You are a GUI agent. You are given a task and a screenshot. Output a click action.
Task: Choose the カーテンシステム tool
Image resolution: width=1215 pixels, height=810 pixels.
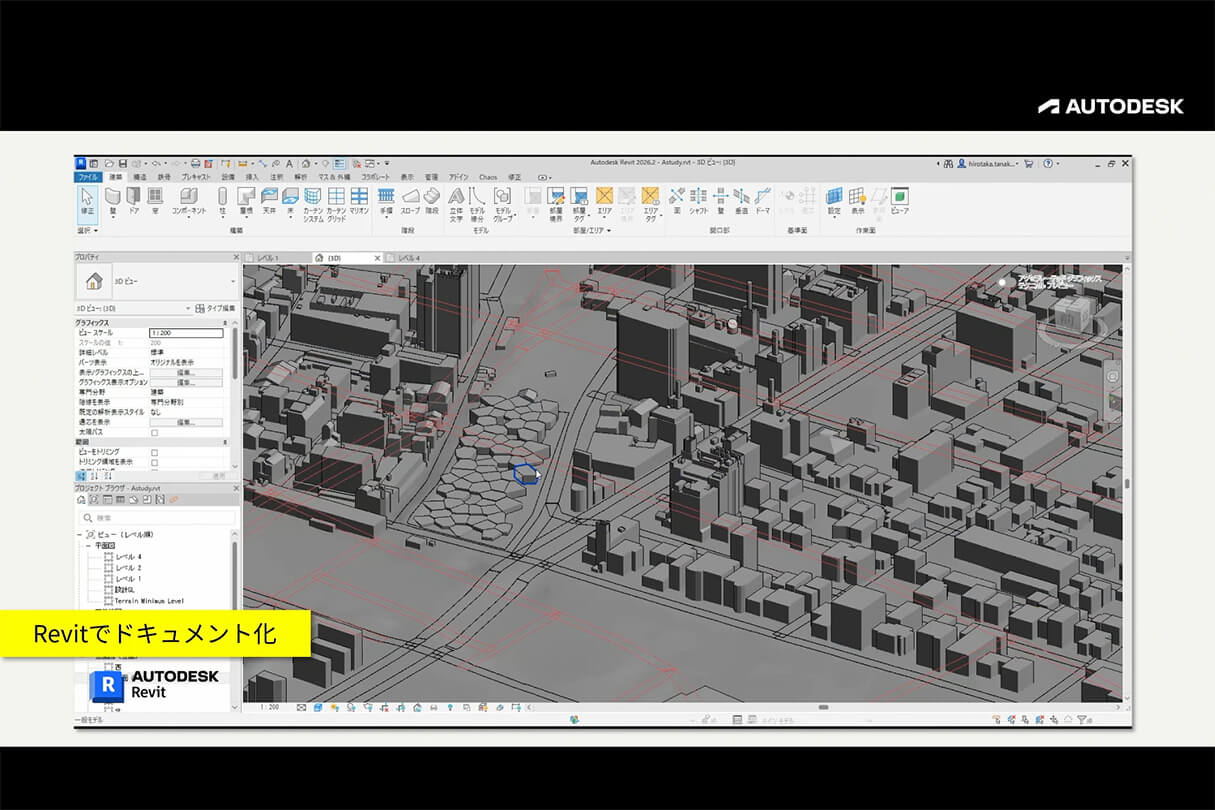(313, 203)
